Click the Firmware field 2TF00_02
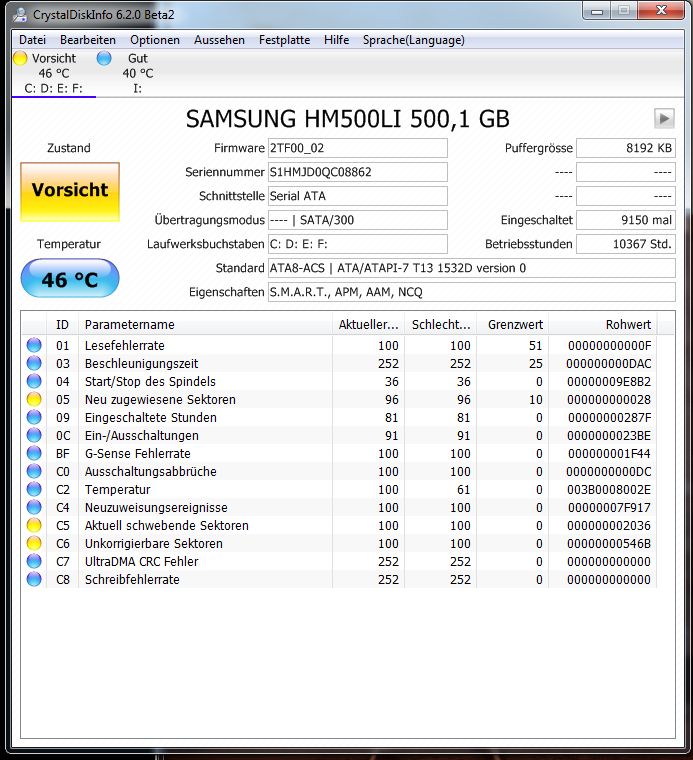 [358, 148]
